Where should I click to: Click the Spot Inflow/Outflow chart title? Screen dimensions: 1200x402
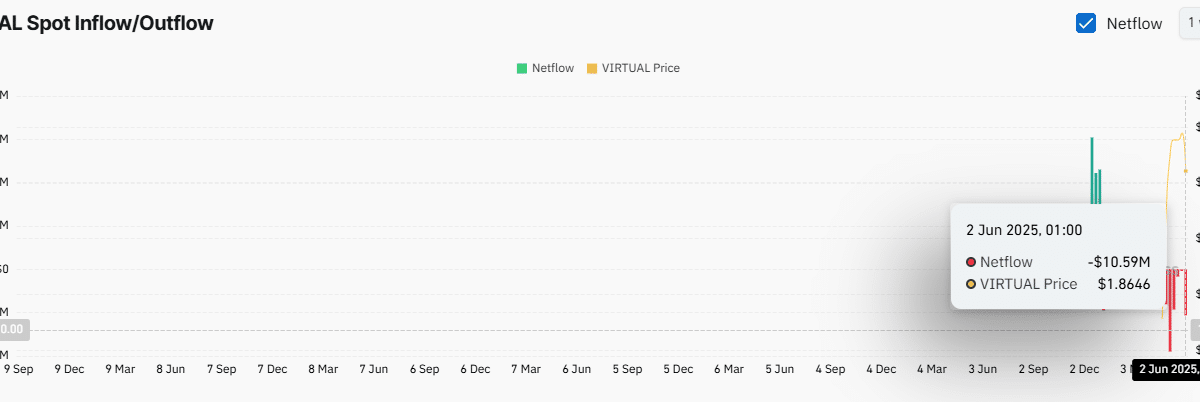point(107,23)
